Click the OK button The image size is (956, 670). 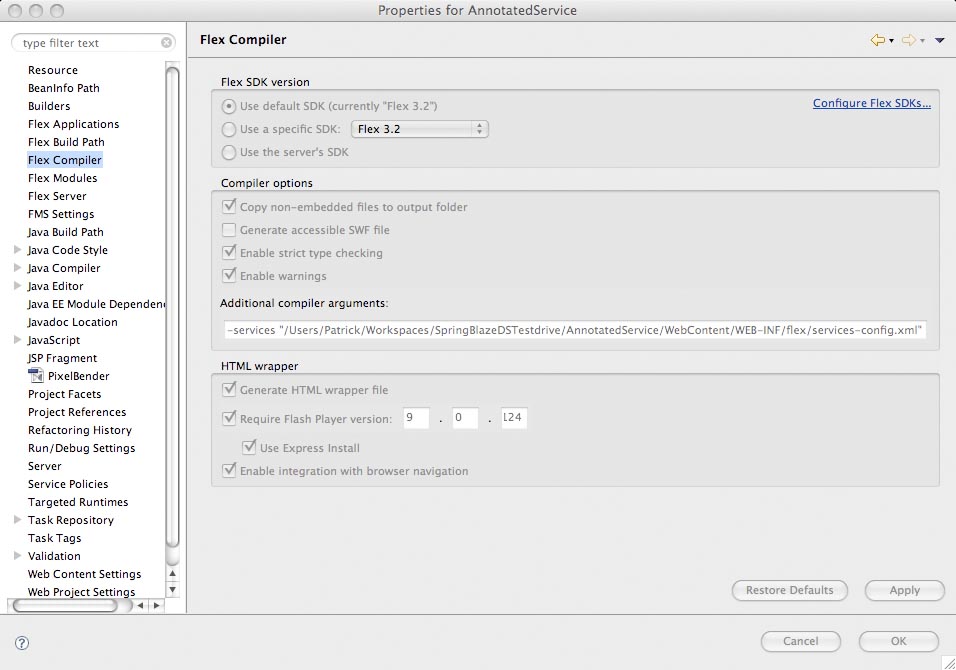coord(899,641)
